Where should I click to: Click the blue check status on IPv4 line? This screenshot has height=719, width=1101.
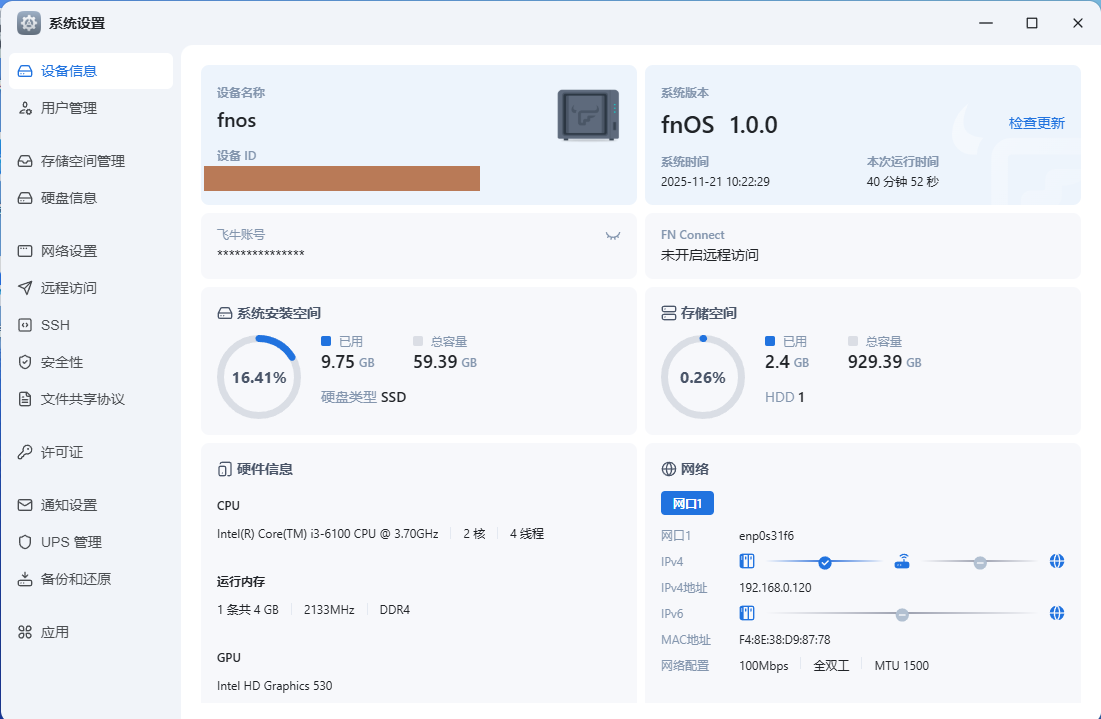[x=825, y=562]
